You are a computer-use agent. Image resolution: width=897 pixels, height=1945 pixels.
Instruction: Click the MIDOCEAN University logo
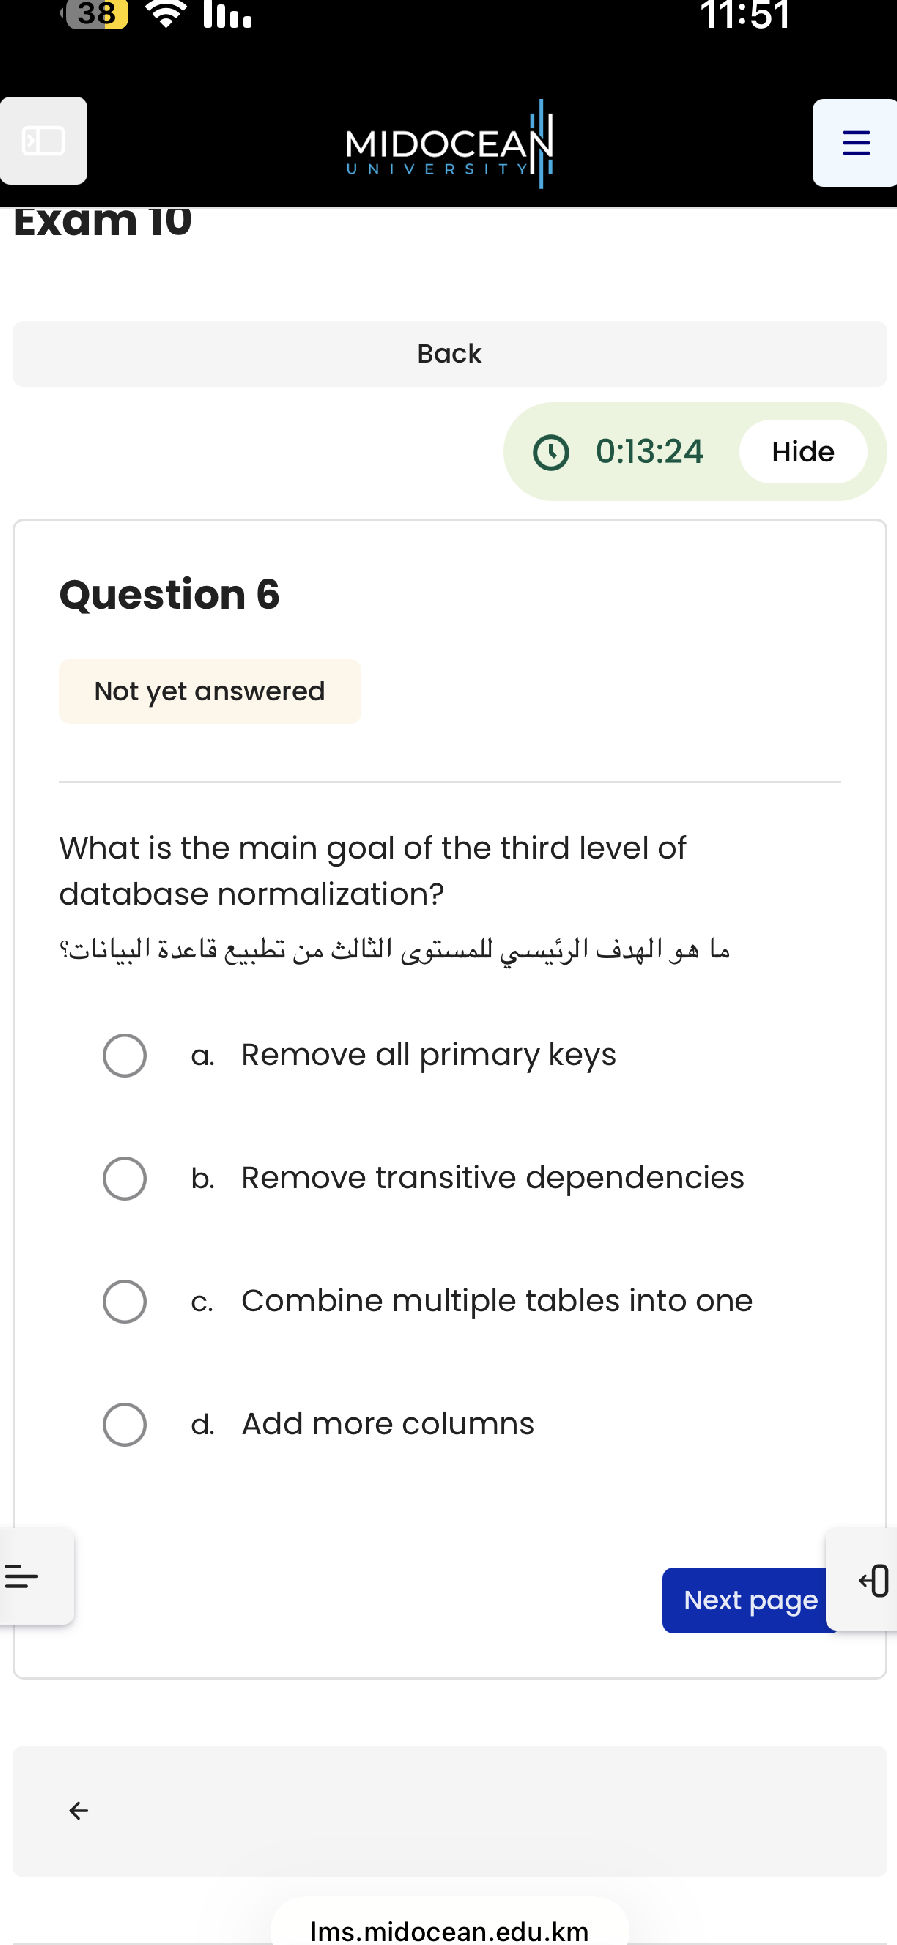pos(448,143)
